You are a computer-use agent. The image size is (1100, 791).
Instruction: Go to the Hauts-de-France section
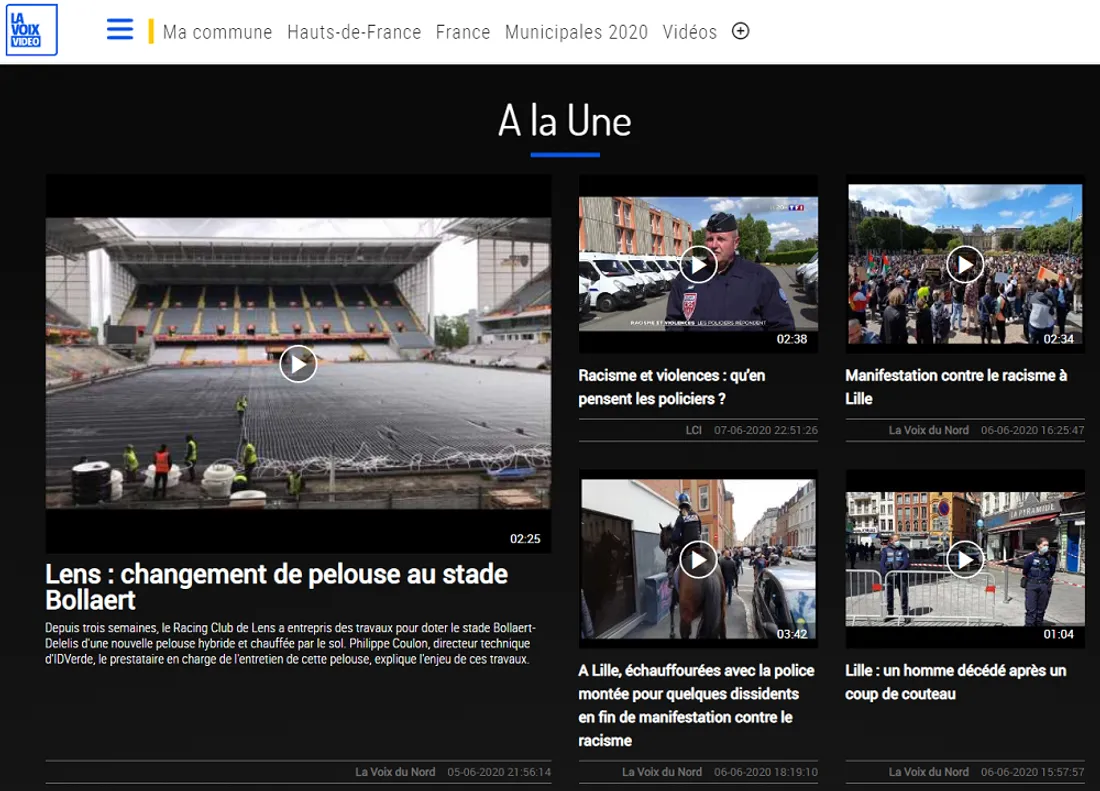354,32
